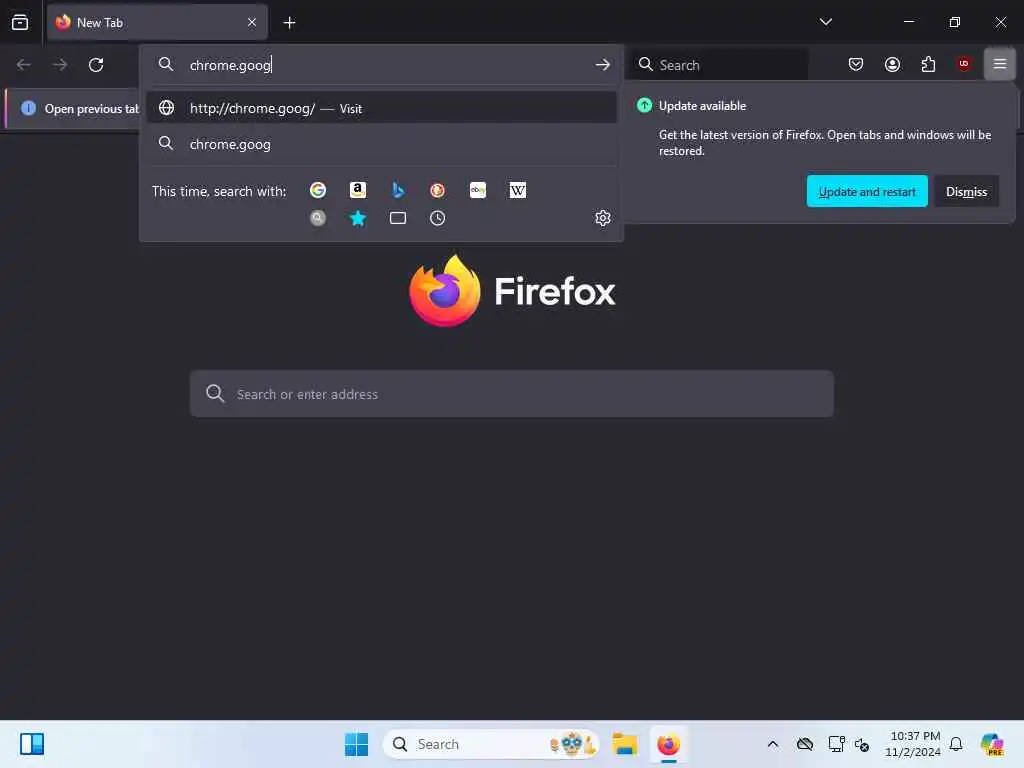Image resolution: width=1024 pixels, height=768 pixels.
Task: Click the Go arrow in the address bar
Action: pos(603,65)
